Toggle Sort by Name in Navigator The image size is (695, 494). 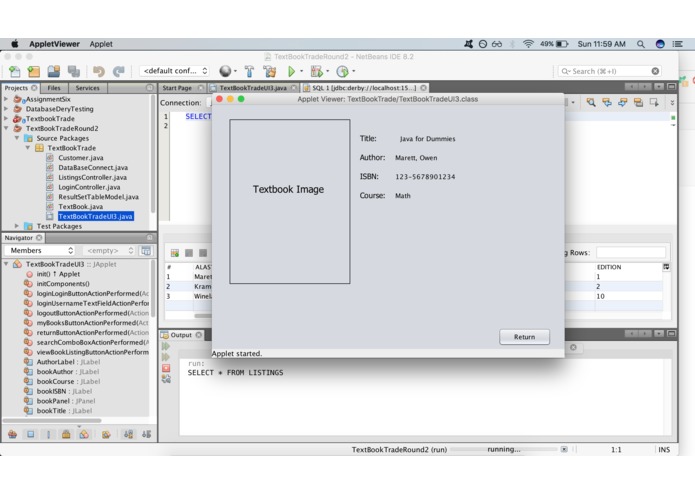[x=129, y=435]
